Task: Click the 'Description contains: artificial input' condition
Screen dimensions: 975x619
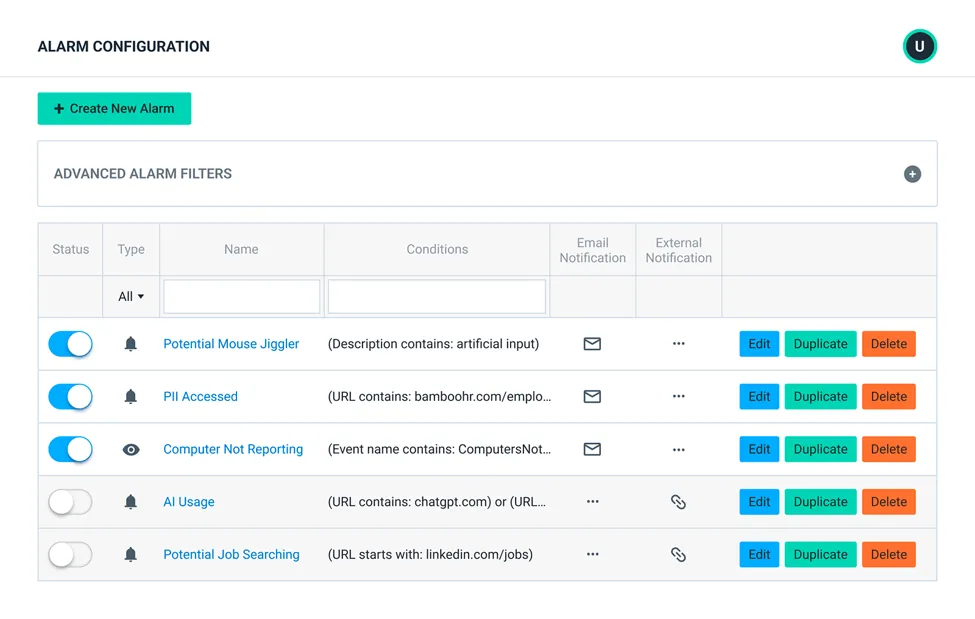Action: (433, 344)
